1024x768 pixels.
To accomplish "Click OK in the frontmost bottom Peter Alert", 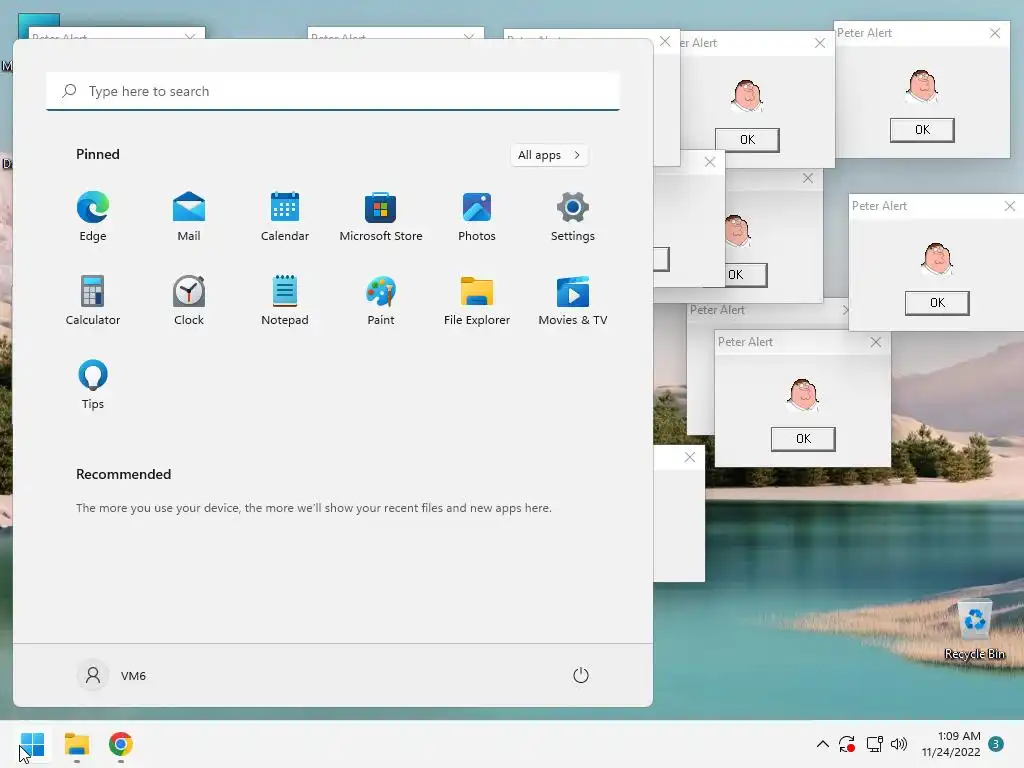I will point(803,439).
